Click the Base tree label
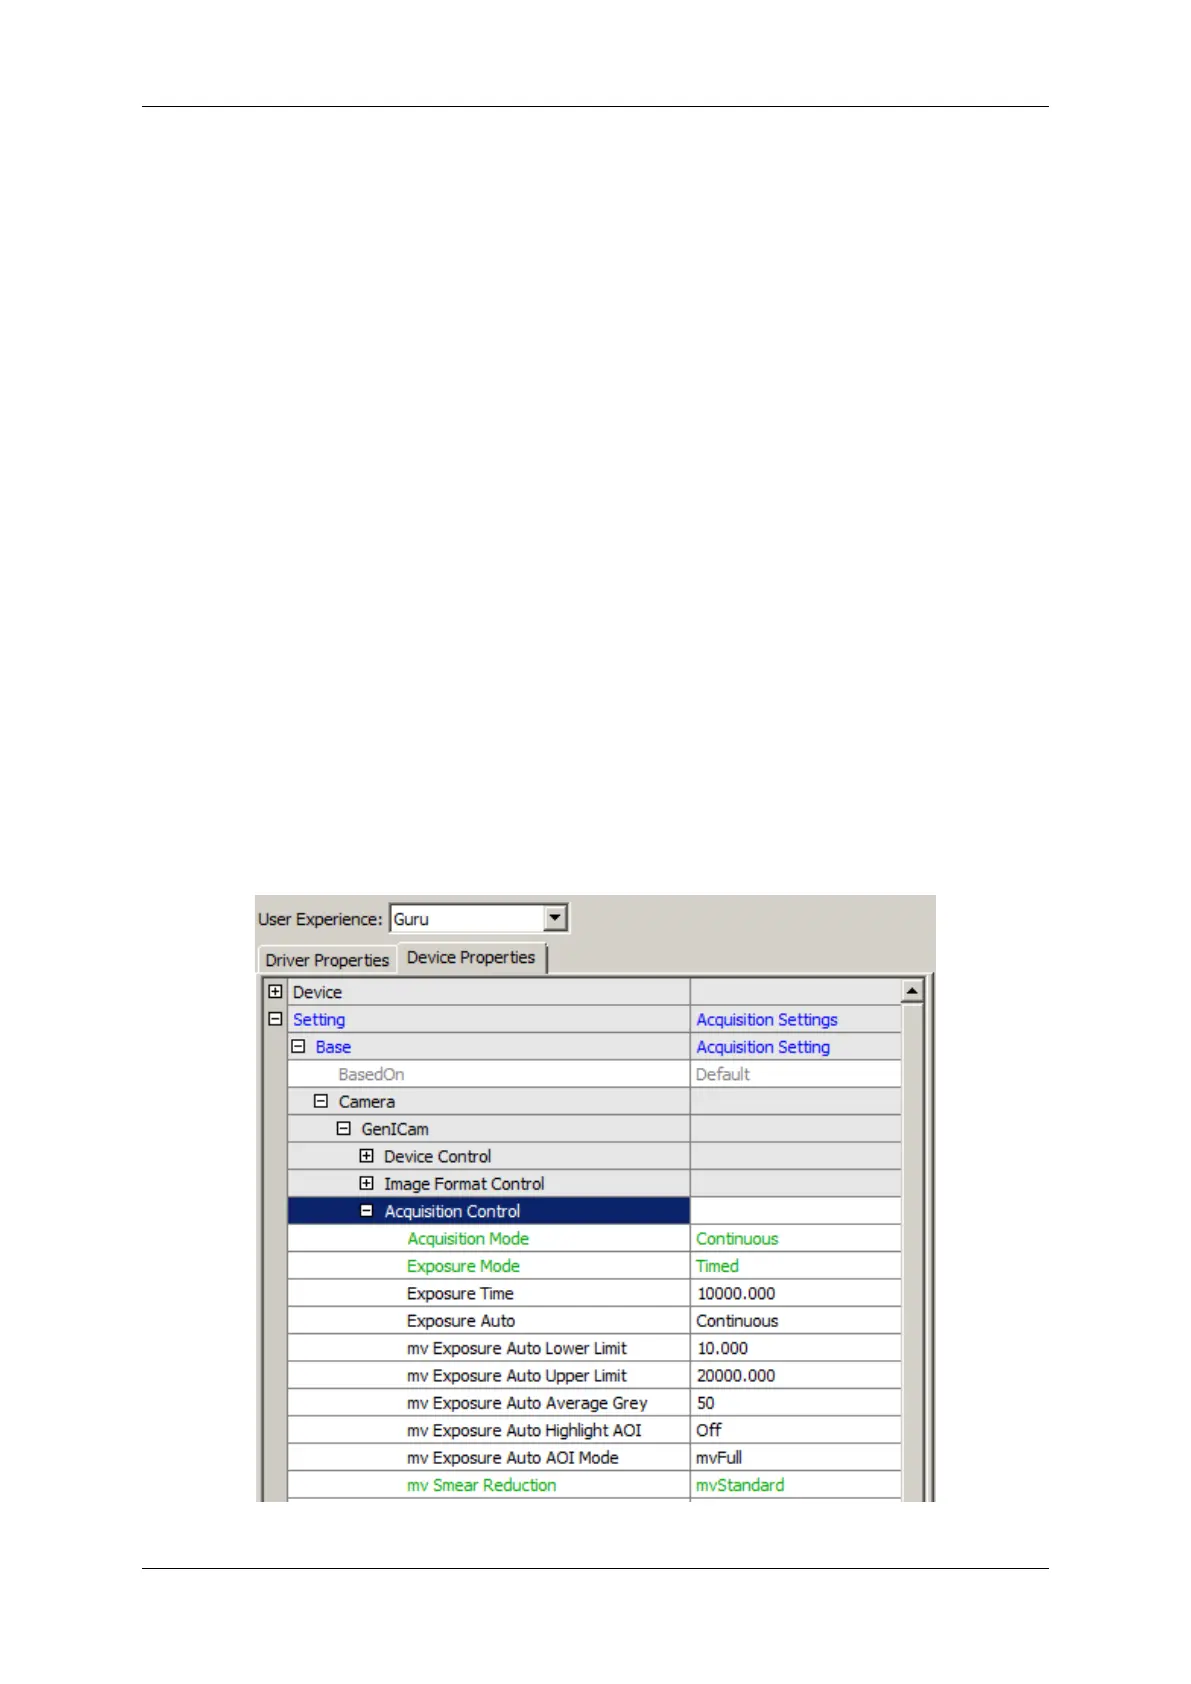Viewport: 1191px width, 1684px height. click(x=333, y=1046)
